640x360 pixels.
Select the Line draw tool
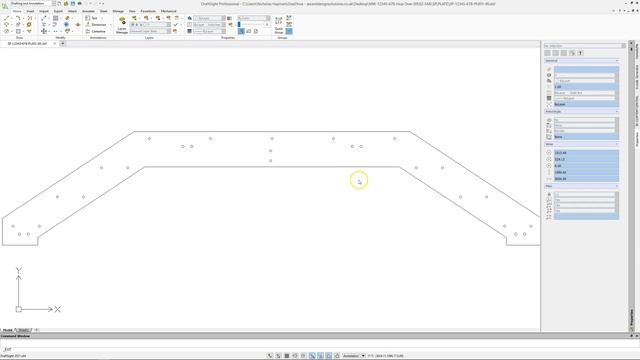(x=6, y=18)
